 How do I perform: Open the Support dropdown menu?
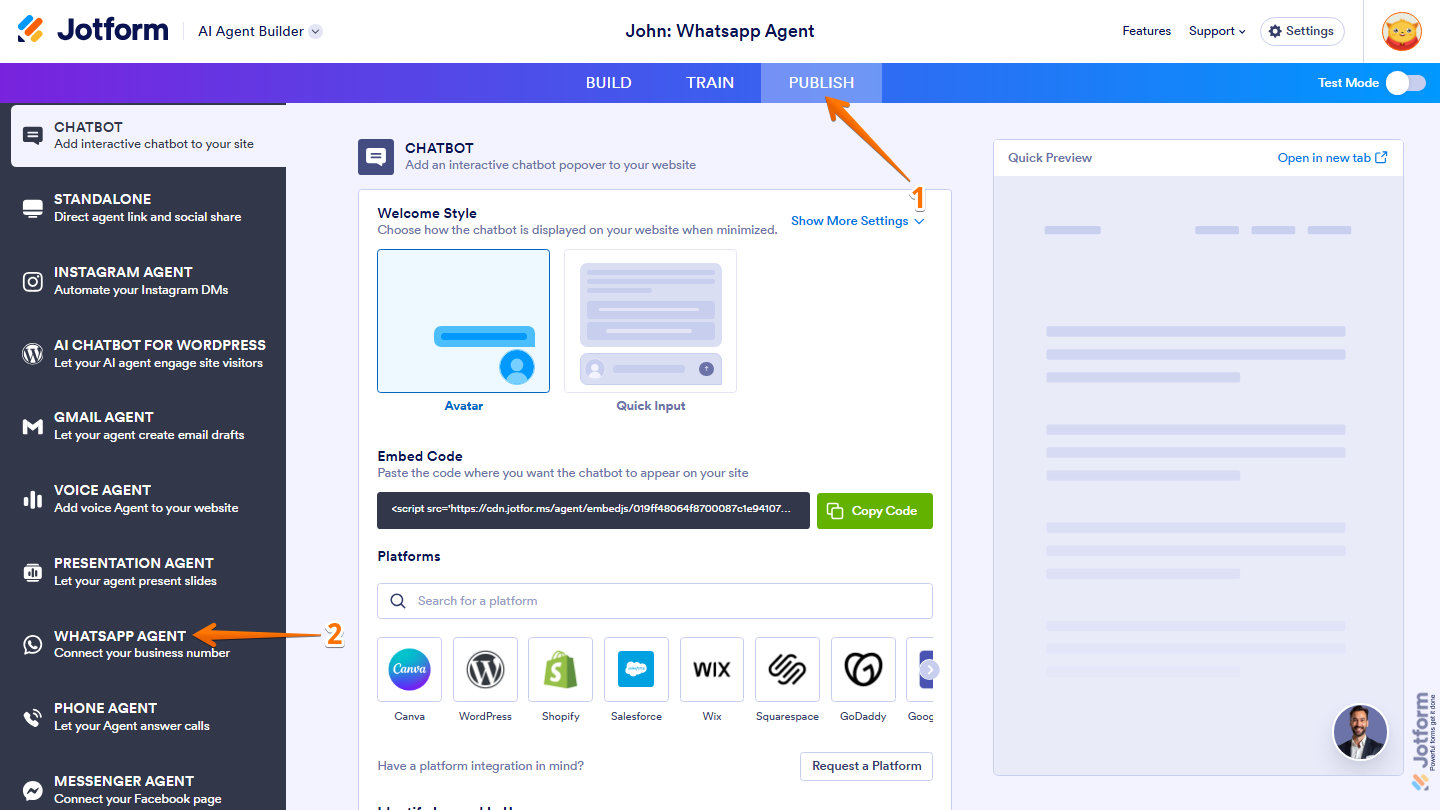(x=1217, y=31)
